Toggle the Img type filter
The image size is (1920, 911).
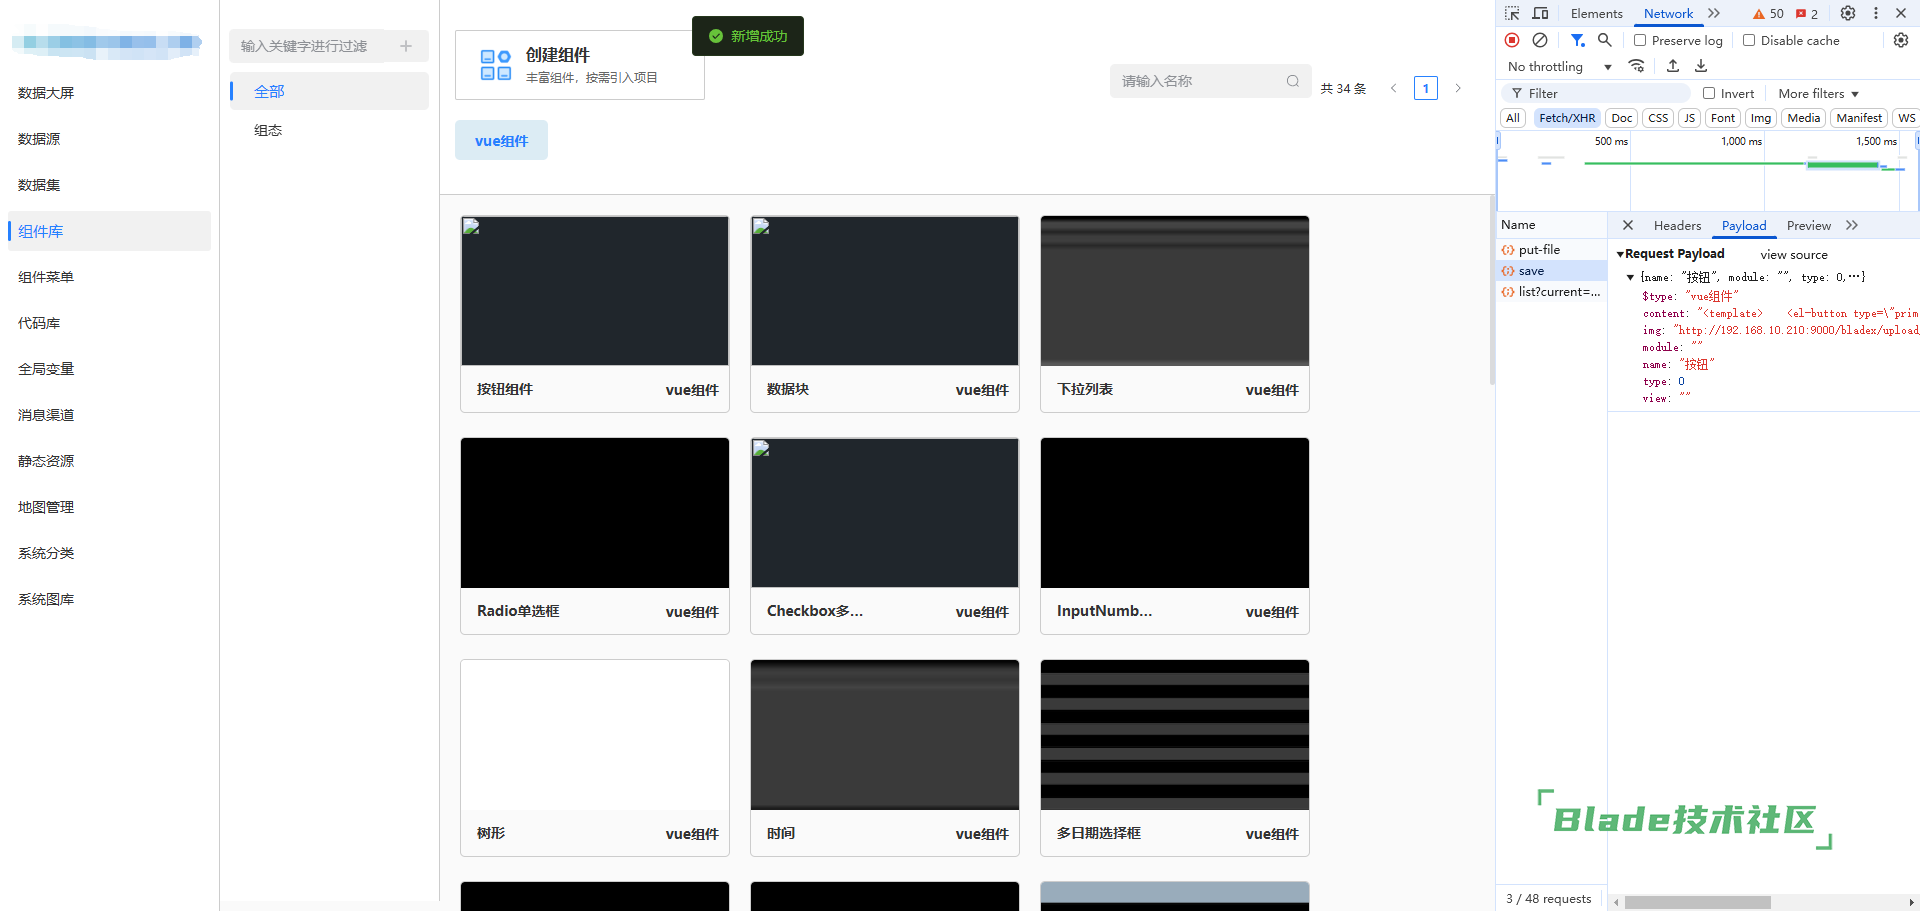click(x=1761, y=118)
